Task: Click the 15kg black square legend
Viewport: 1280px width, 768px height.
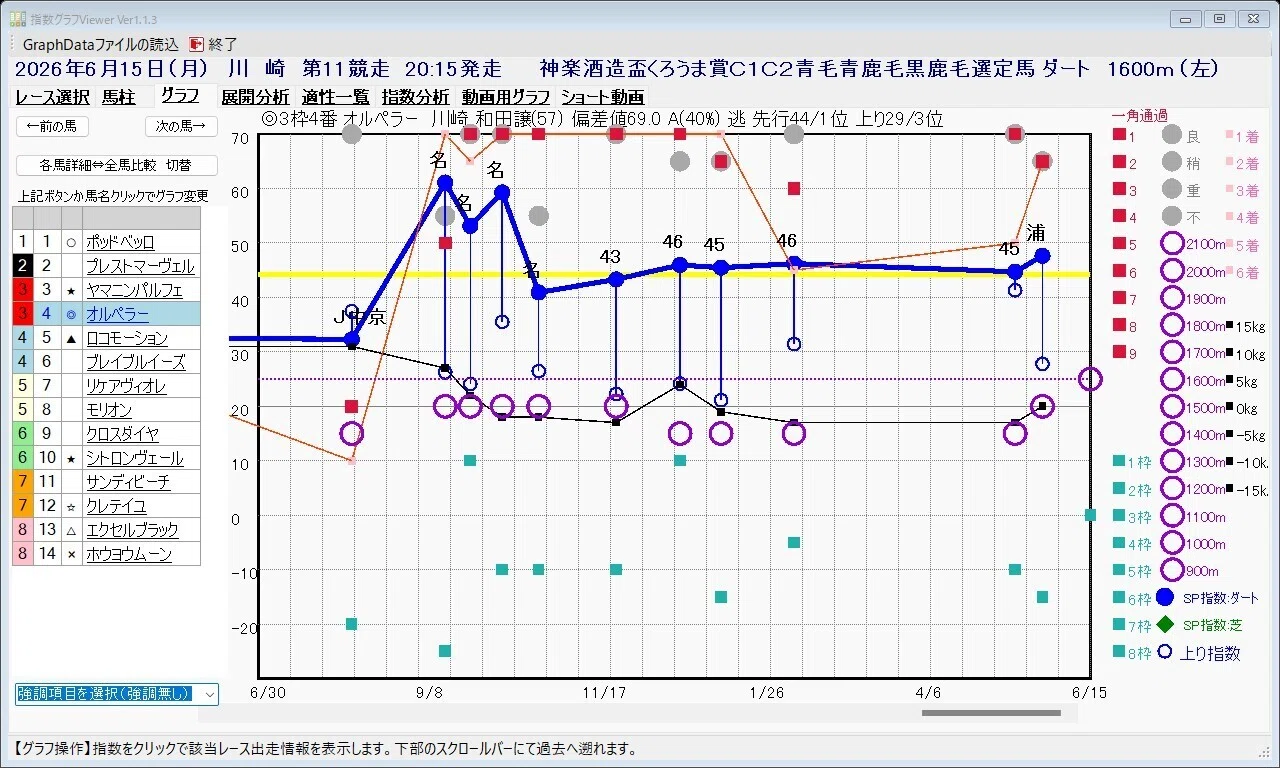Action: pos(1230,326)
